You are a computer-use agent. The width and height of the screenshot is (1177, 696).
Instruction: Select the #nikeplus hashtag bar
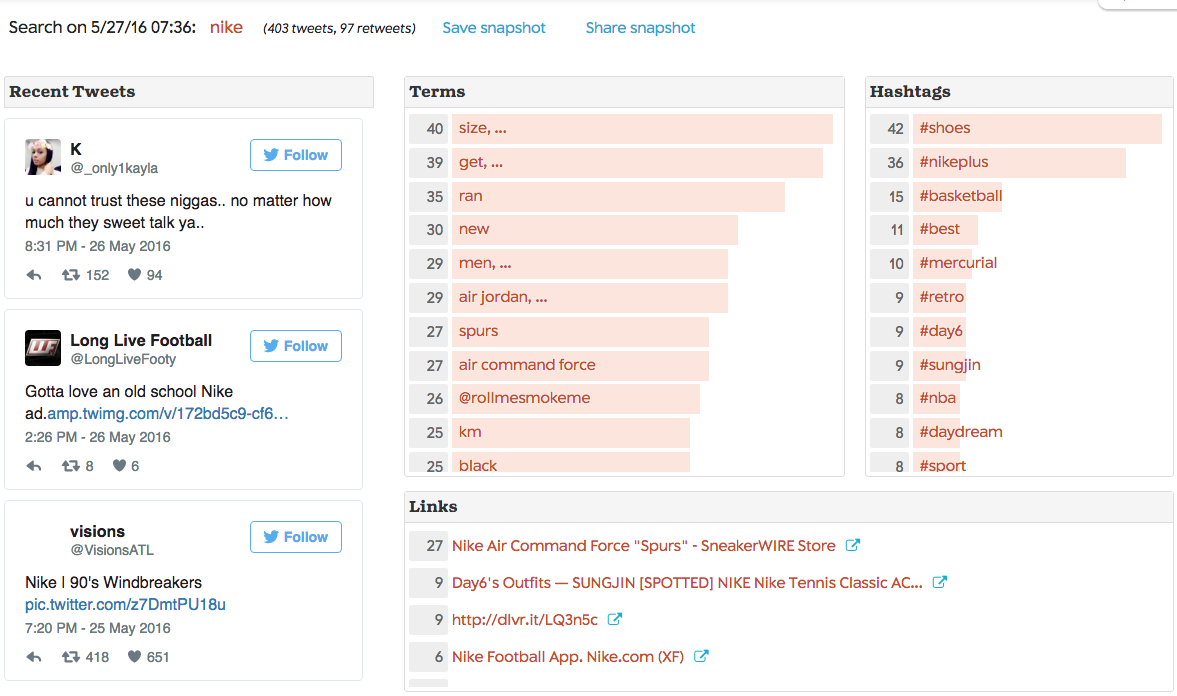click(x=1019, y=162)
